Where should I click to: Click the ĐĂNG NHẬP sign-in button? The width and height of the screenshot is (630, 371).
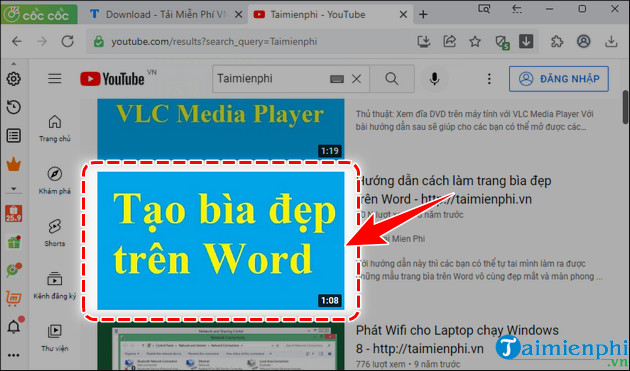[559, 79]
